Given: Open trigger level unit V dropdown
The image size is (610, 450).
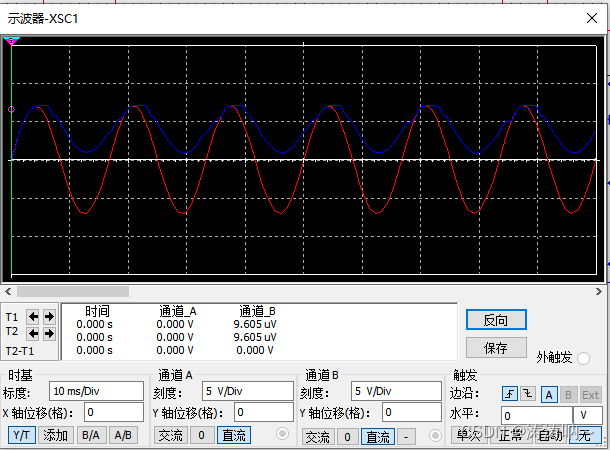Looking at the screenshot, I should 587,415.
